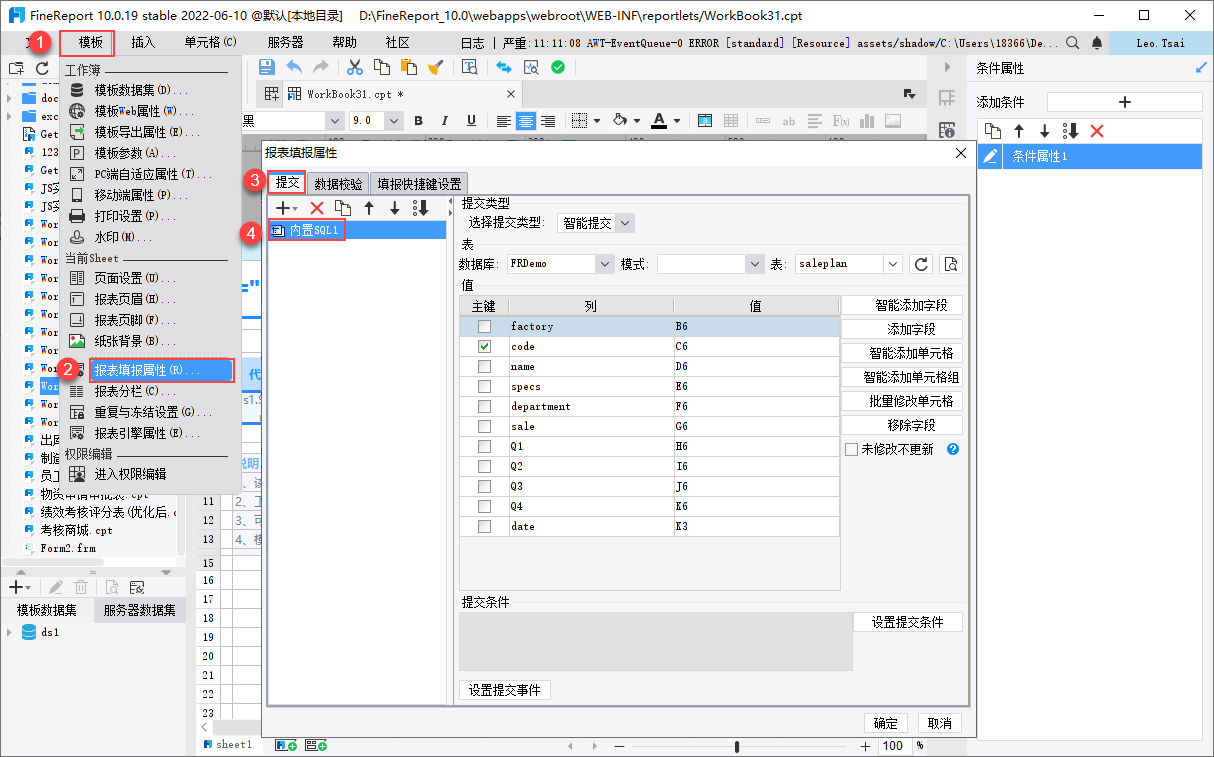The image size is (1214, 757).
Task: Open the border style dropdown arrow
Action: click(597, 121)
